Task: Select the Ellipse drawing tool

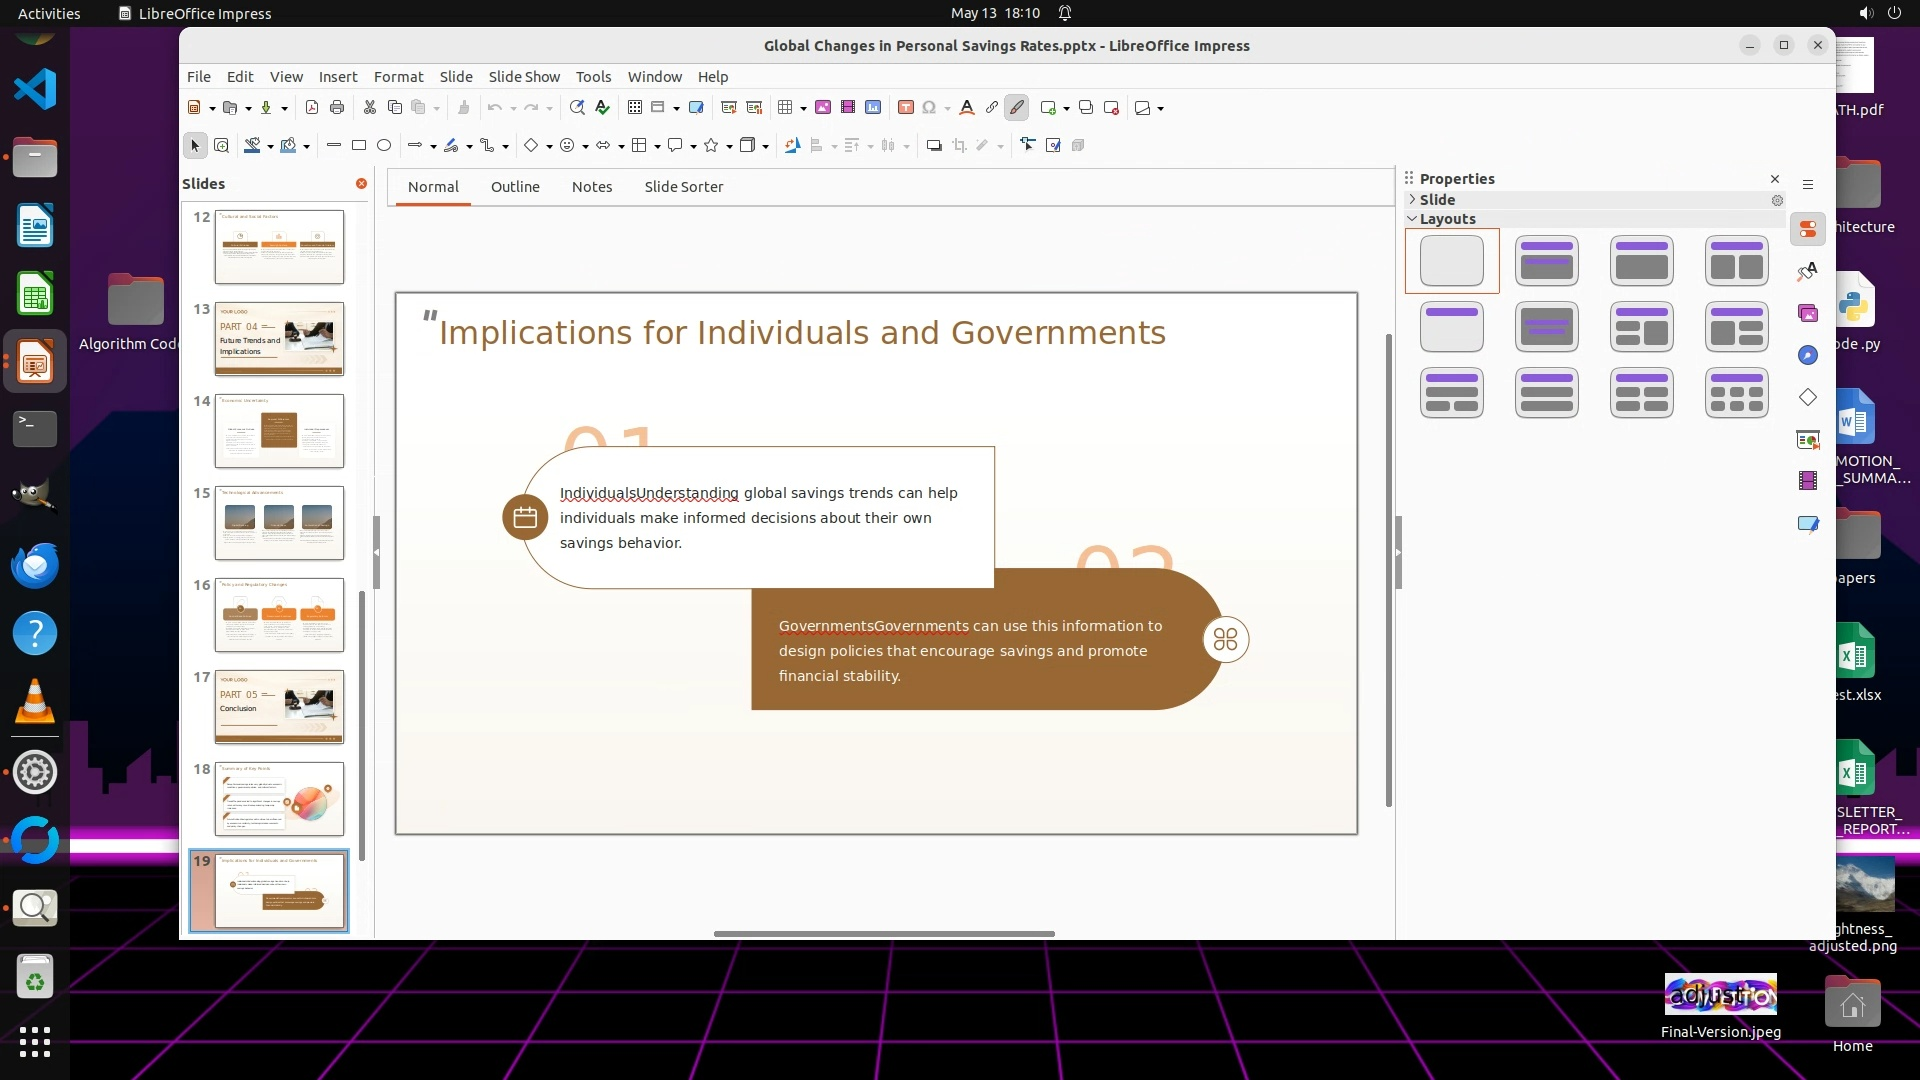Action: pos(384,146)
